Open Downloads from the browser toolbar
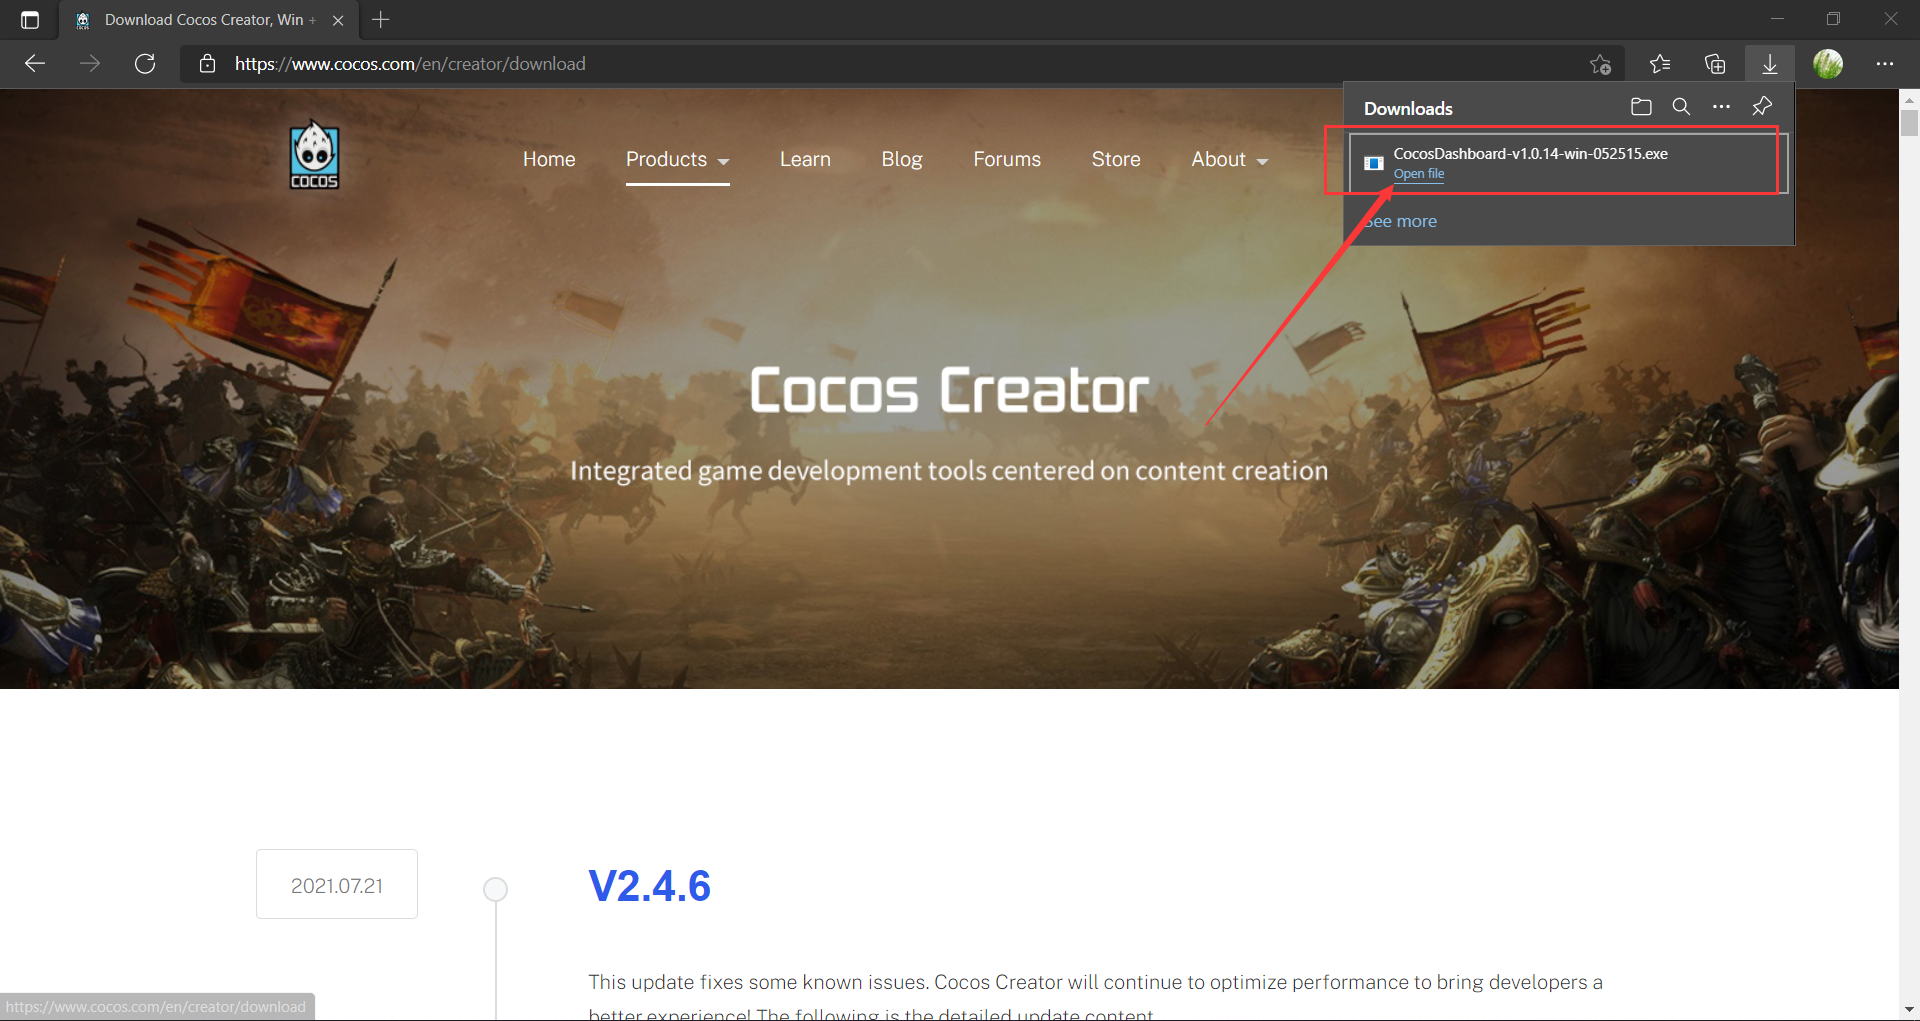1920x1021 pixels. 1769,63
